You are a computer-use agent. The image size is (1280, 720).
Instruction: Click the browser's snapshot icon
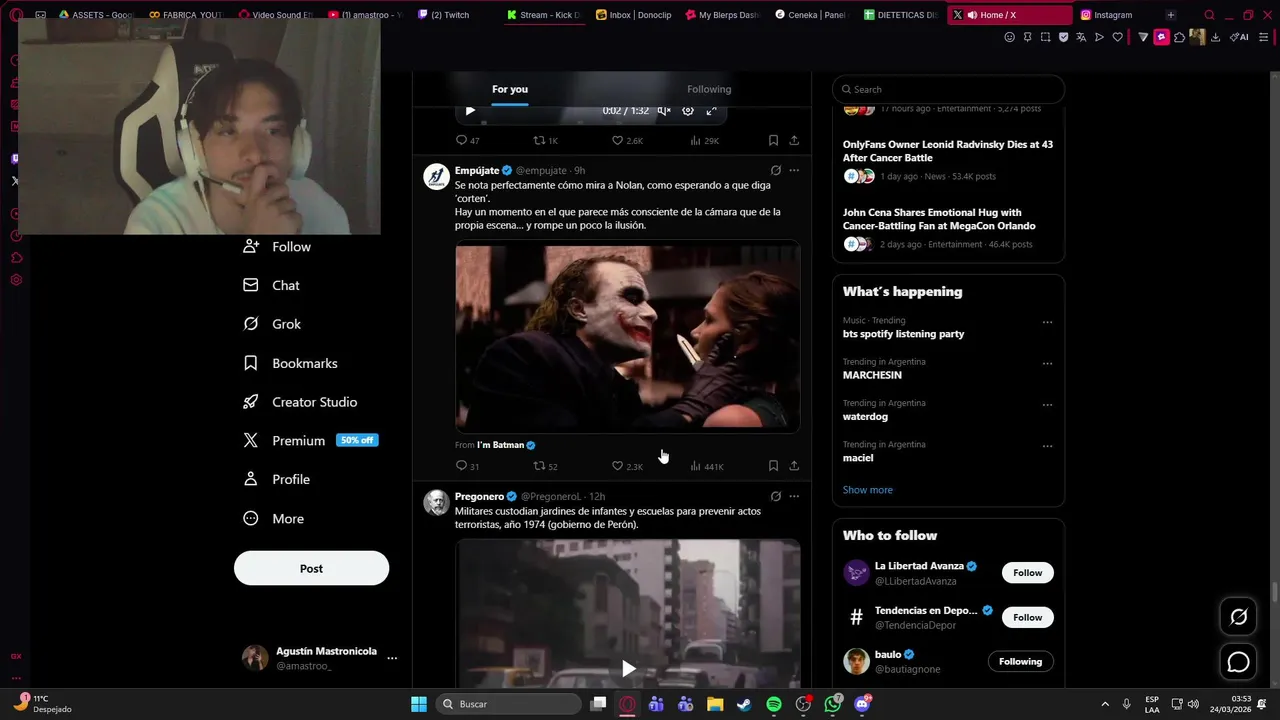pos(1045,37)
